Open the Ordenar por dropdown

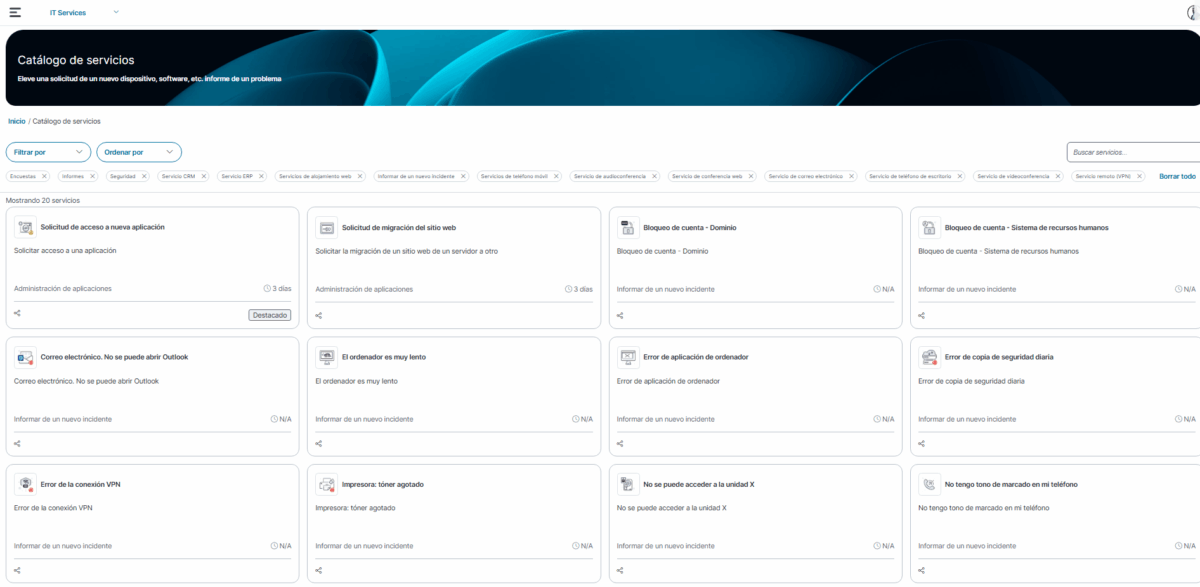click(x=139, y=152)
